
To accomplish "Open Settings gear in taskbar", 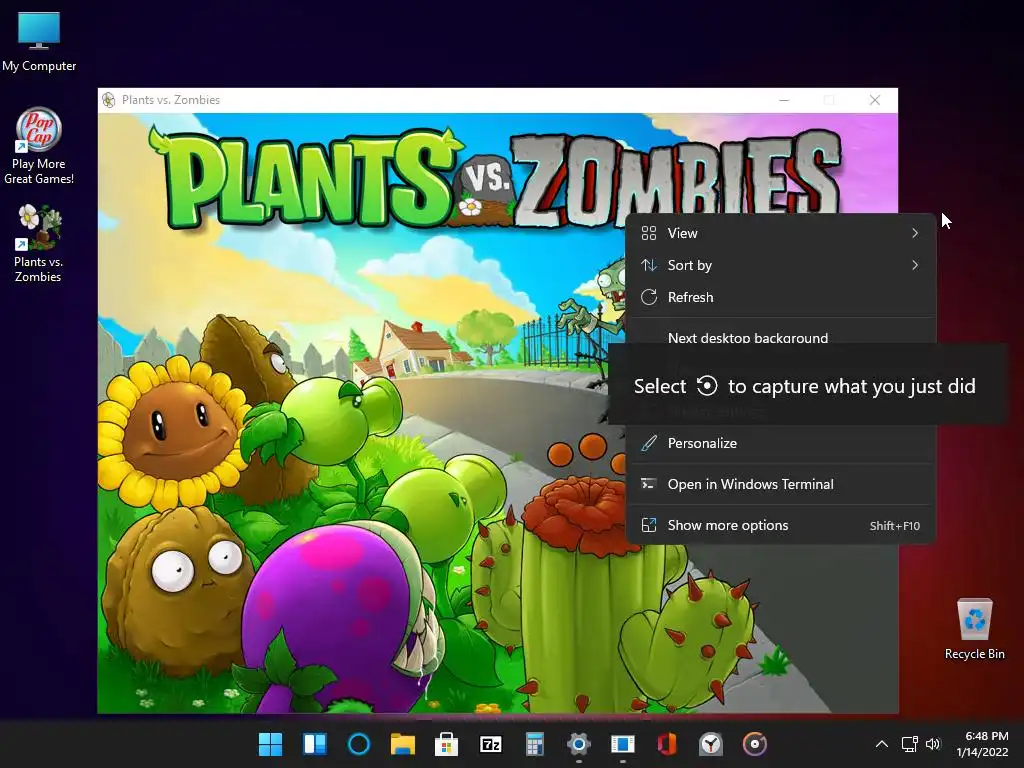I will click(579, 744).
